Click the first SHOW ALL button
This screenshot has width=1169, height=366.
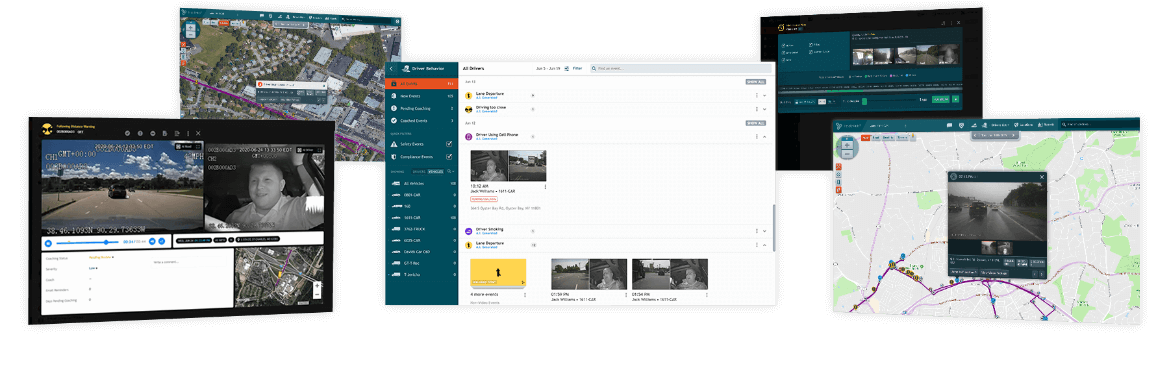click(755, 81)
